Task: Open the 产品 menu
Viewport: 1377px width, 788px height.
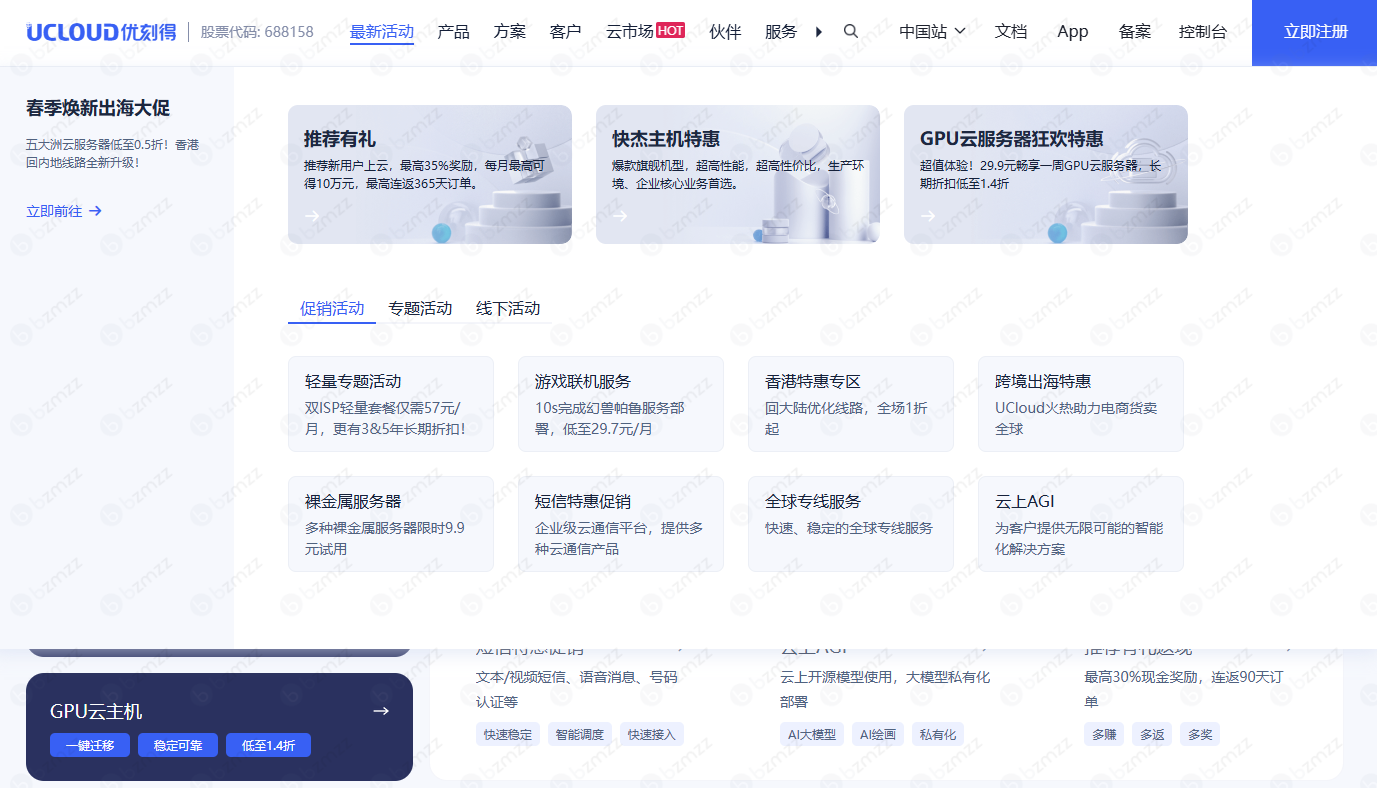Action: [453, 32]
